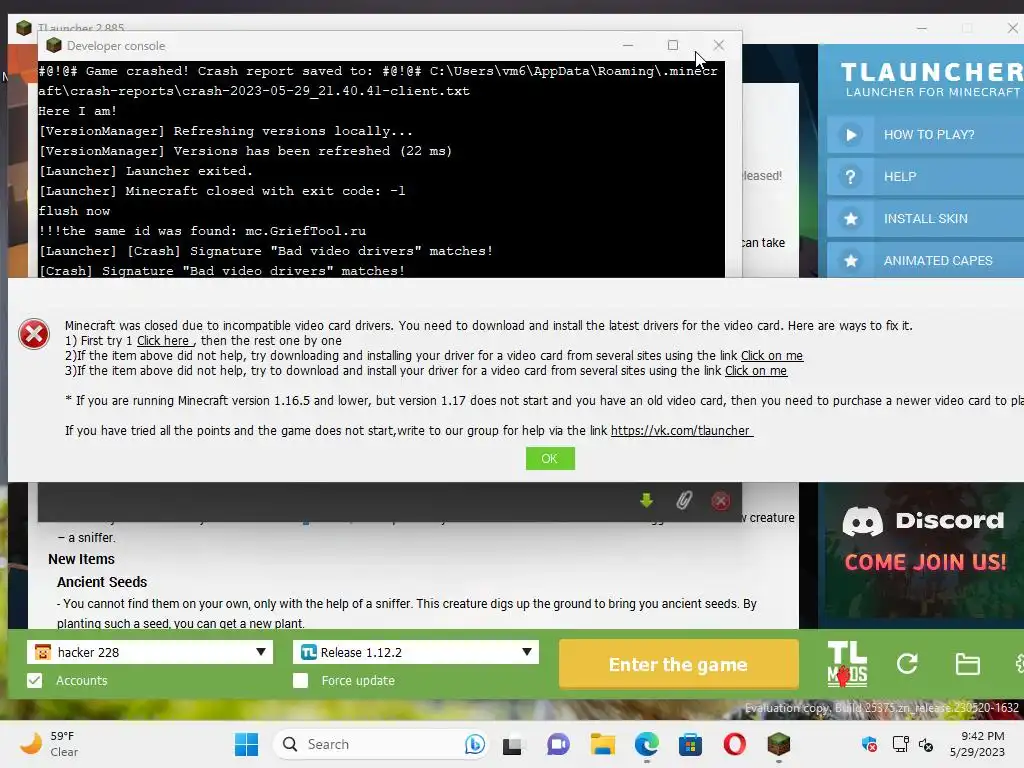
Task: Open HOW TO PLAY? in TLauncher sidebar
Action: (925, 135)
